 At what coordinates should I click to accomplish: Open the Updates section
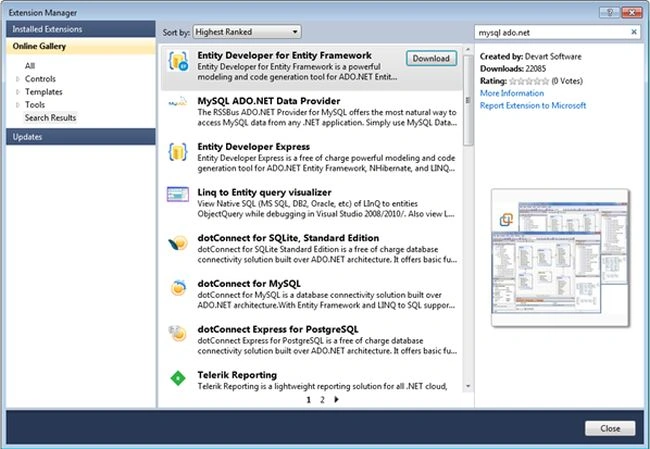point(81,137)
